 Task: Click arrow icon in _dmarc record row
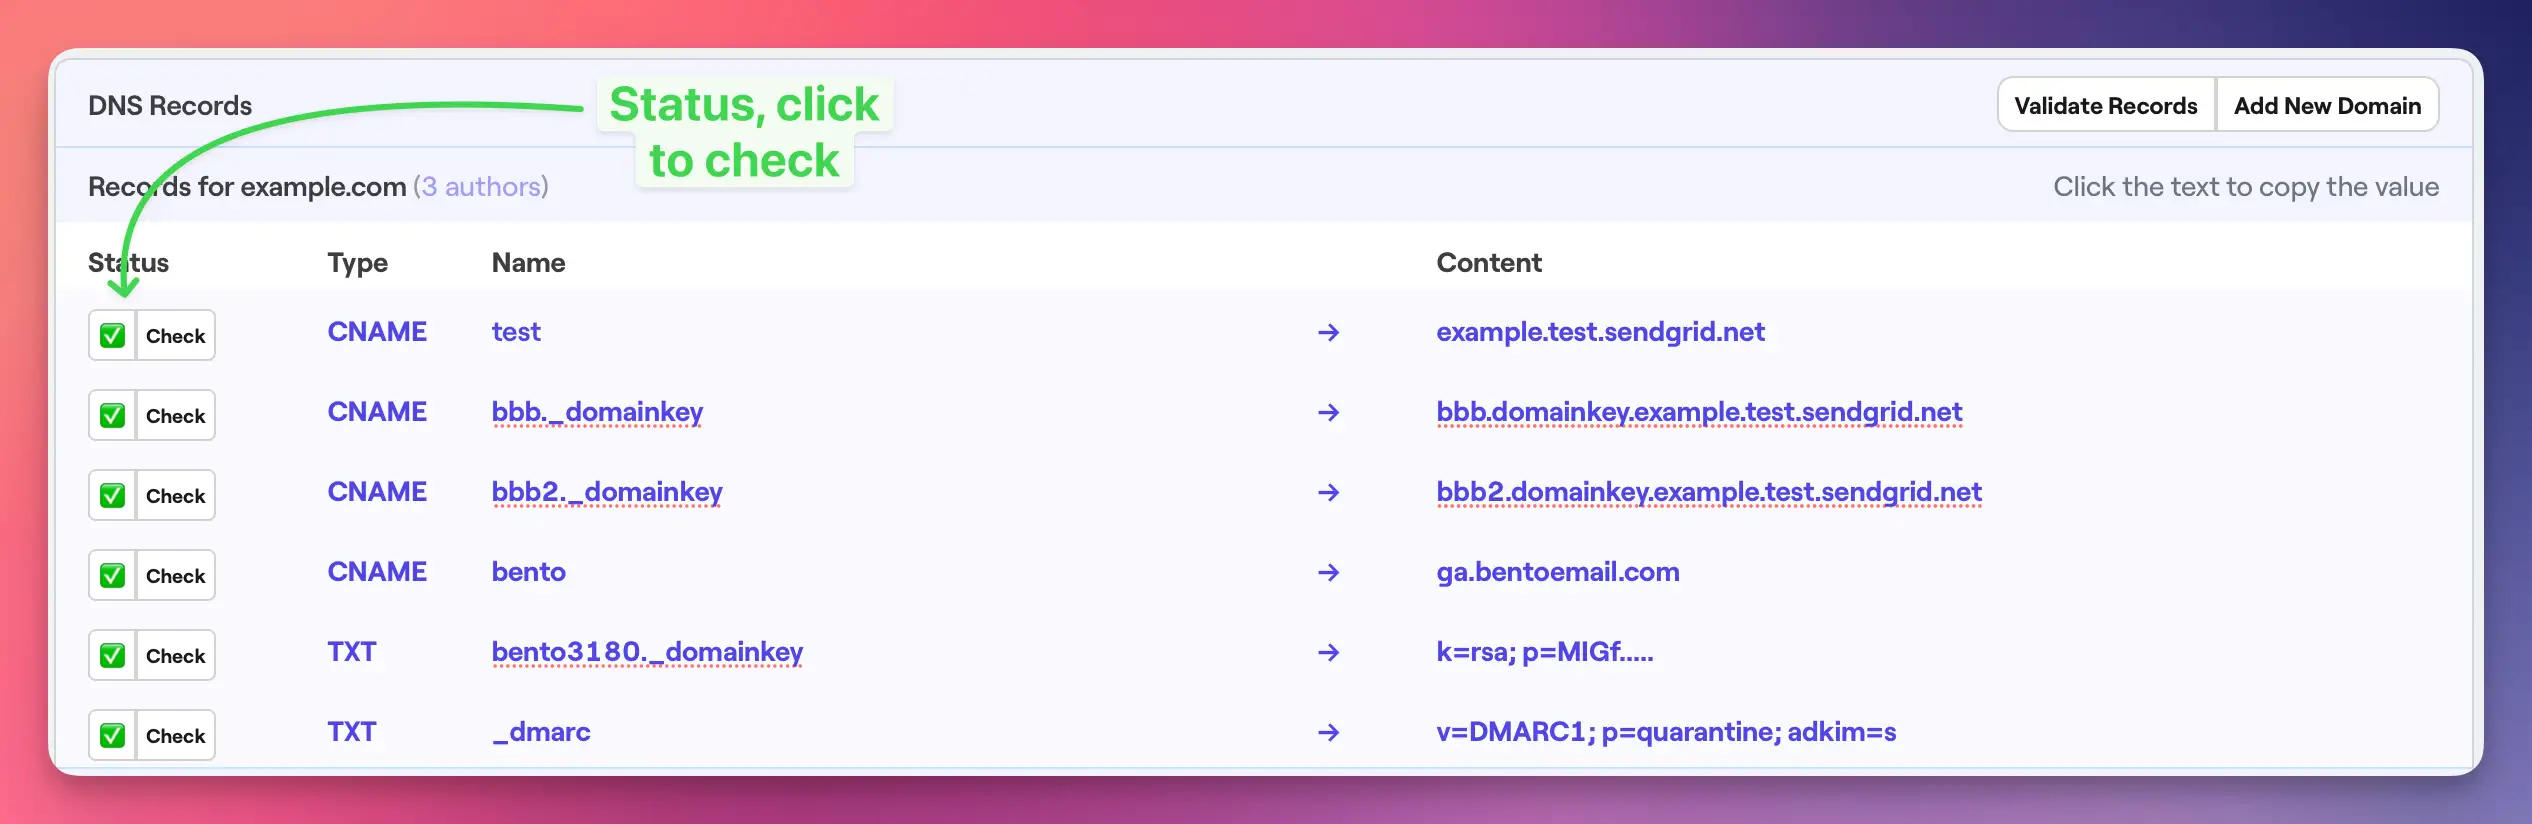1328,732
